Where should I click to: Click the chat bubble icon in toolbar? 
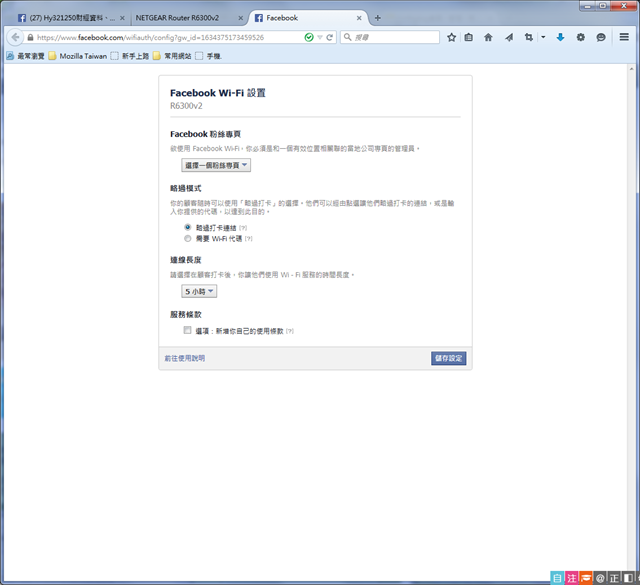(601, 38)
